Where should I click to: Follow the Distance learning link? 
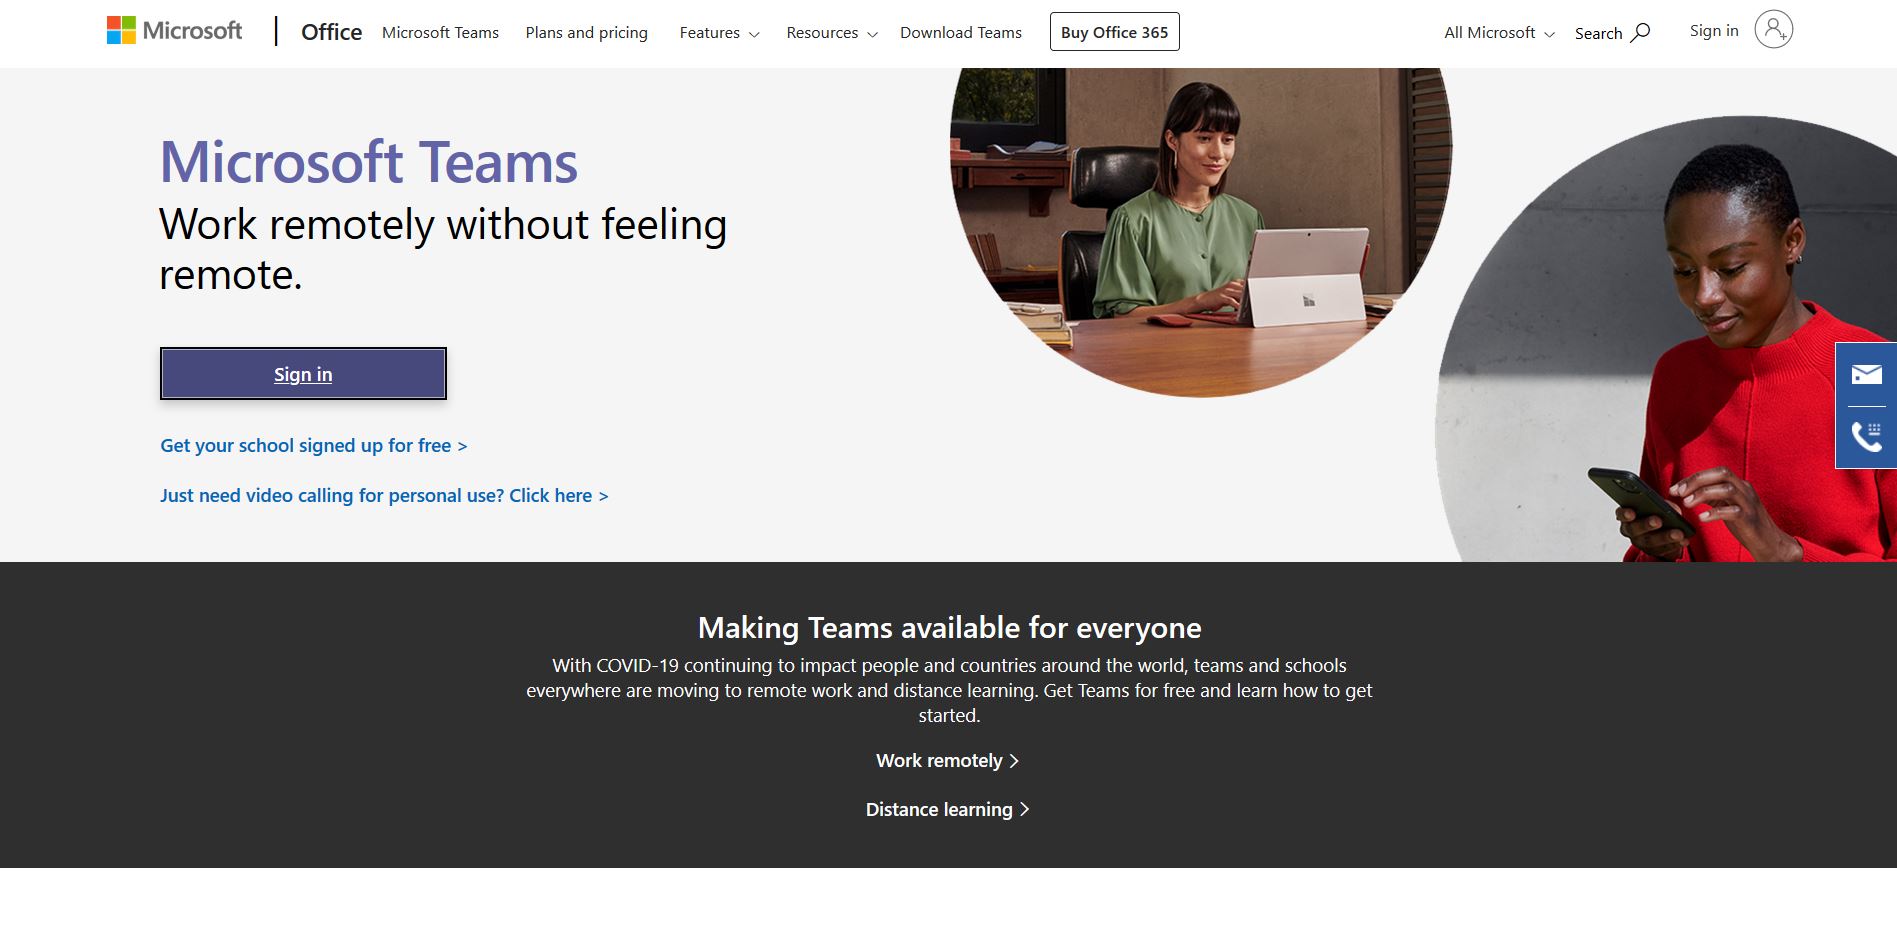click(948, 810)
